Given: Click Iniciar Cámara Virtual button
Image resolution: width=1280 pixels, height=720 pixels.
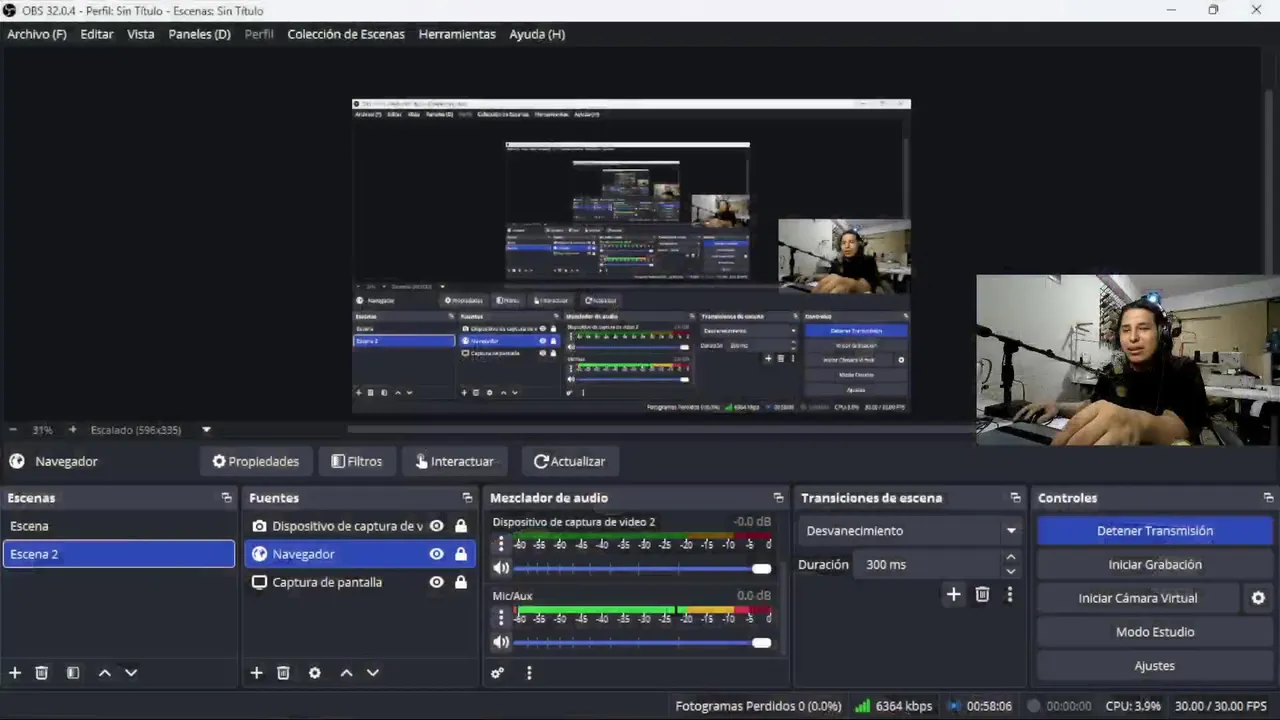Looking at the screenshot, I should 1138,598.
